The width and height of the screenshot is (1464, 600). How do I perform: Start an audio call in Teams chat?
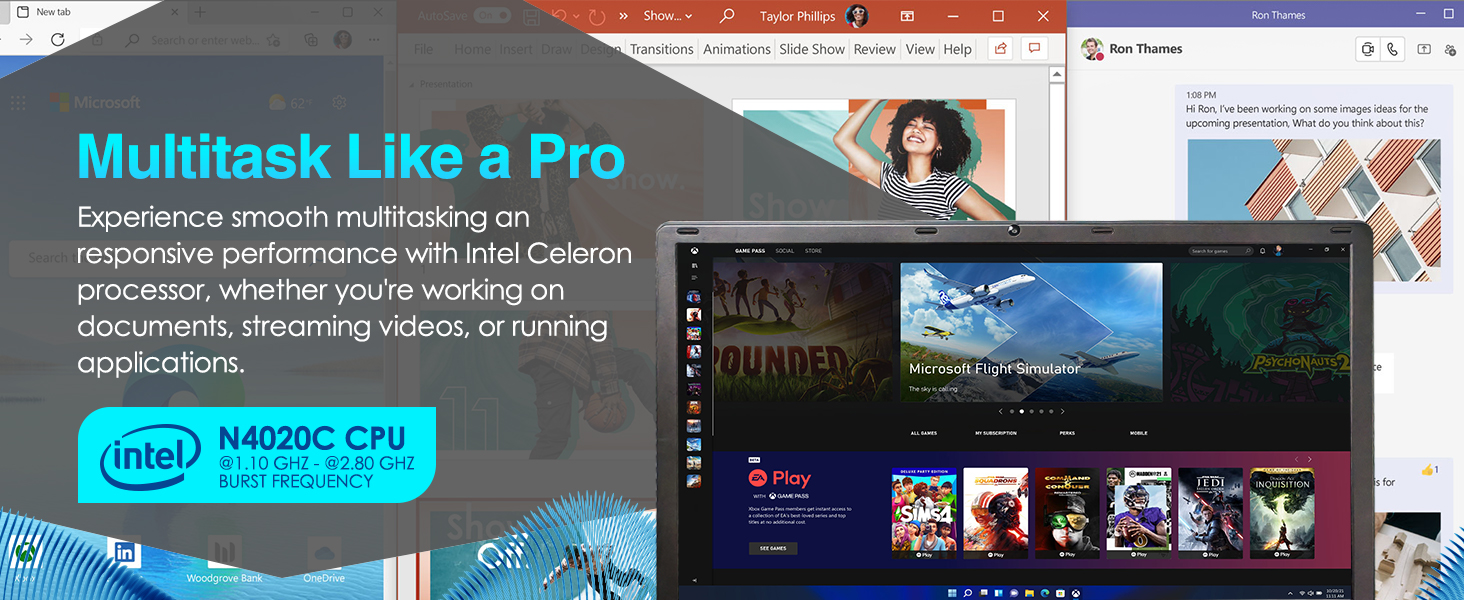tap(1392, 49)
